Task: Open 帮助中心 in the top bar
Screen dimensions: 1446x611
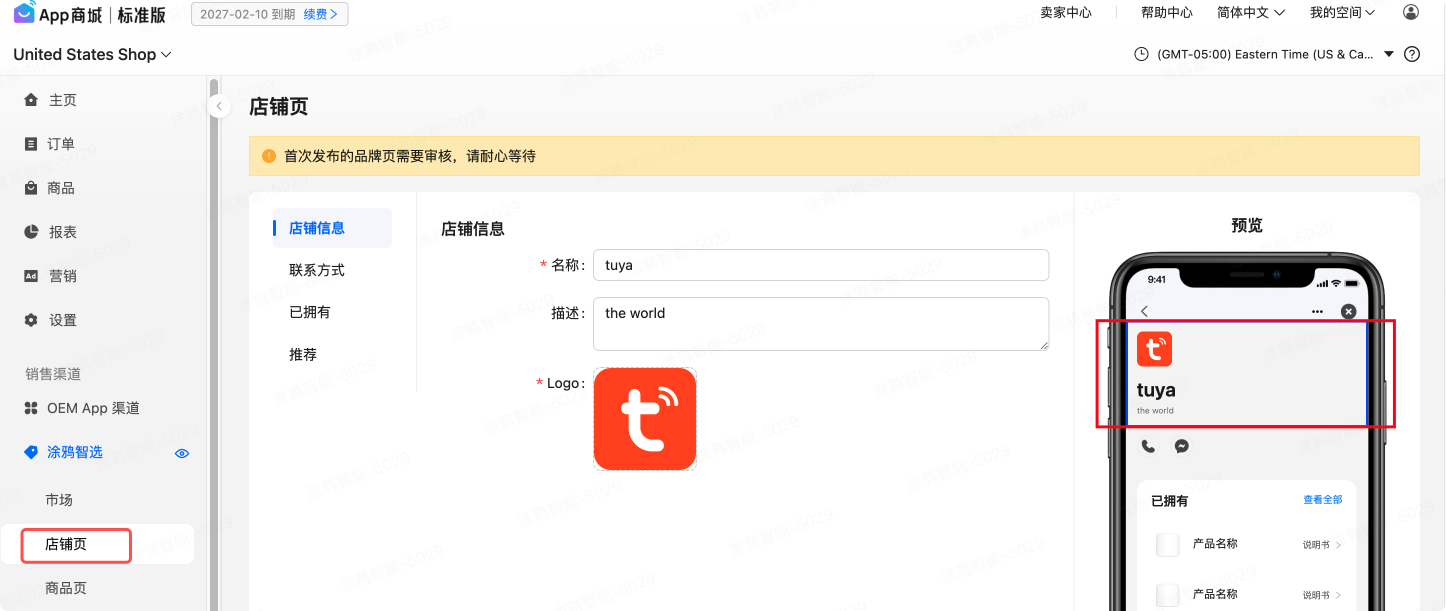Action: pyautogui.click(x=1167, y=13)
